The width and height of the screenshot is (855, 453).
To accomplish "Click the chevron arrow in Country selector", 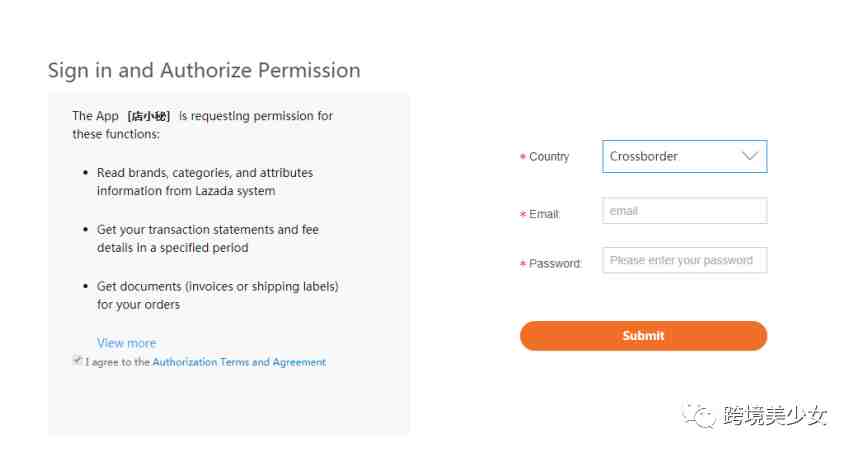I will 750,156.
